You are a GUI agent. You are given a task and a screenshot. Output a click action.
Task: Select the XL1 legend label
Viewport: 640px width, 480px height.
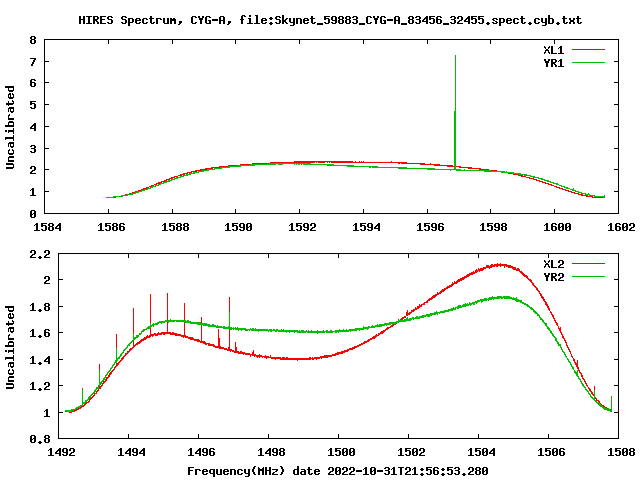click(553, 50)
